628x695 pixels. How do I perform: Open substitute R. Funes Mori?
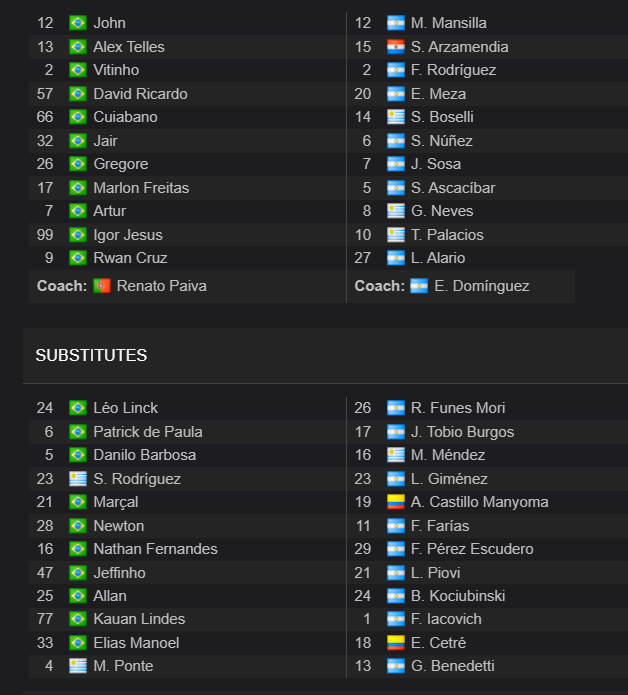pyautogui.click(x=458, y=408)
